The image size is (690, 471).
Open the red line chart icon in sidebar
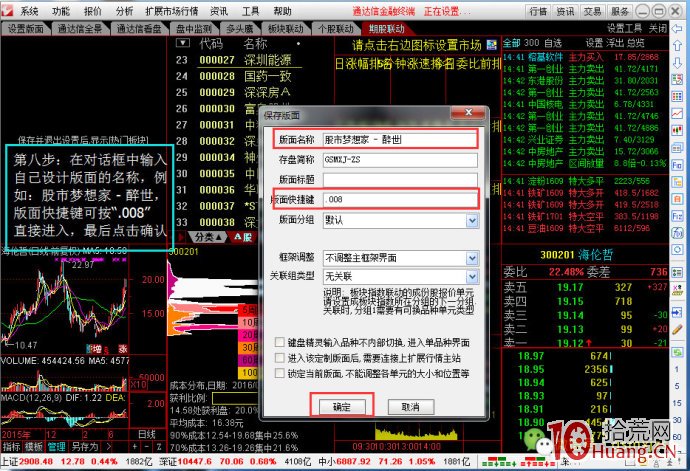pos(677,114)
